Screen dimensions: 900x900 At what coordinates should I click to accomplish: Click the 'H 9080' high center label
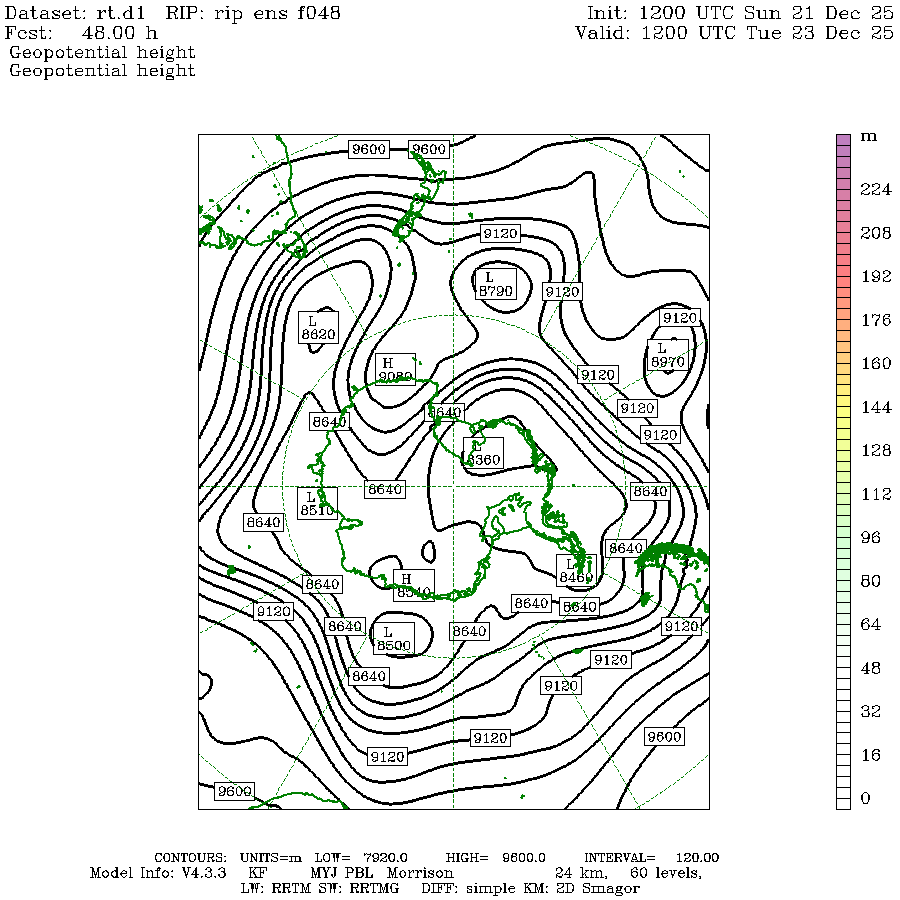395,369
